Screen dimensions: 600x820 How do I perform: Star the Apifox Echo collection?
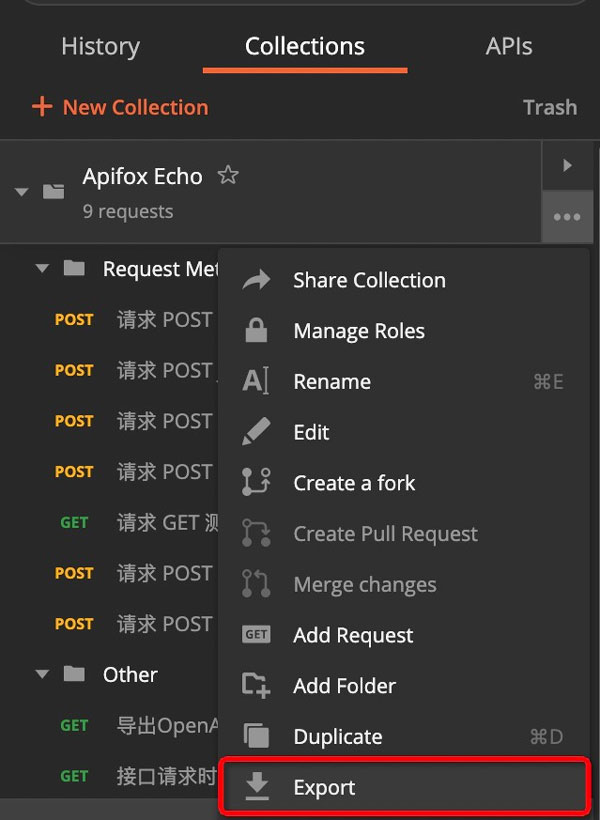[228, 176]
